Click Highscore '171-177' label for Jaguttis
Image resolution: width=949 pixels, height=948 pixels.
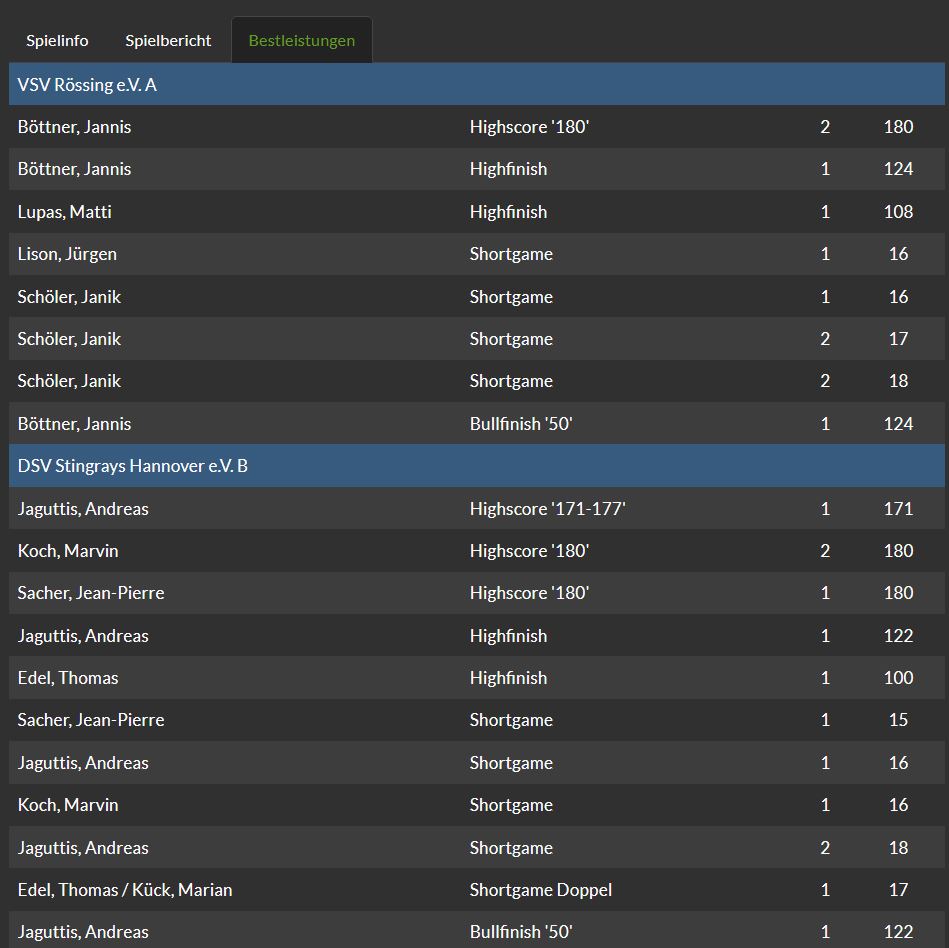tap(547, 509)
